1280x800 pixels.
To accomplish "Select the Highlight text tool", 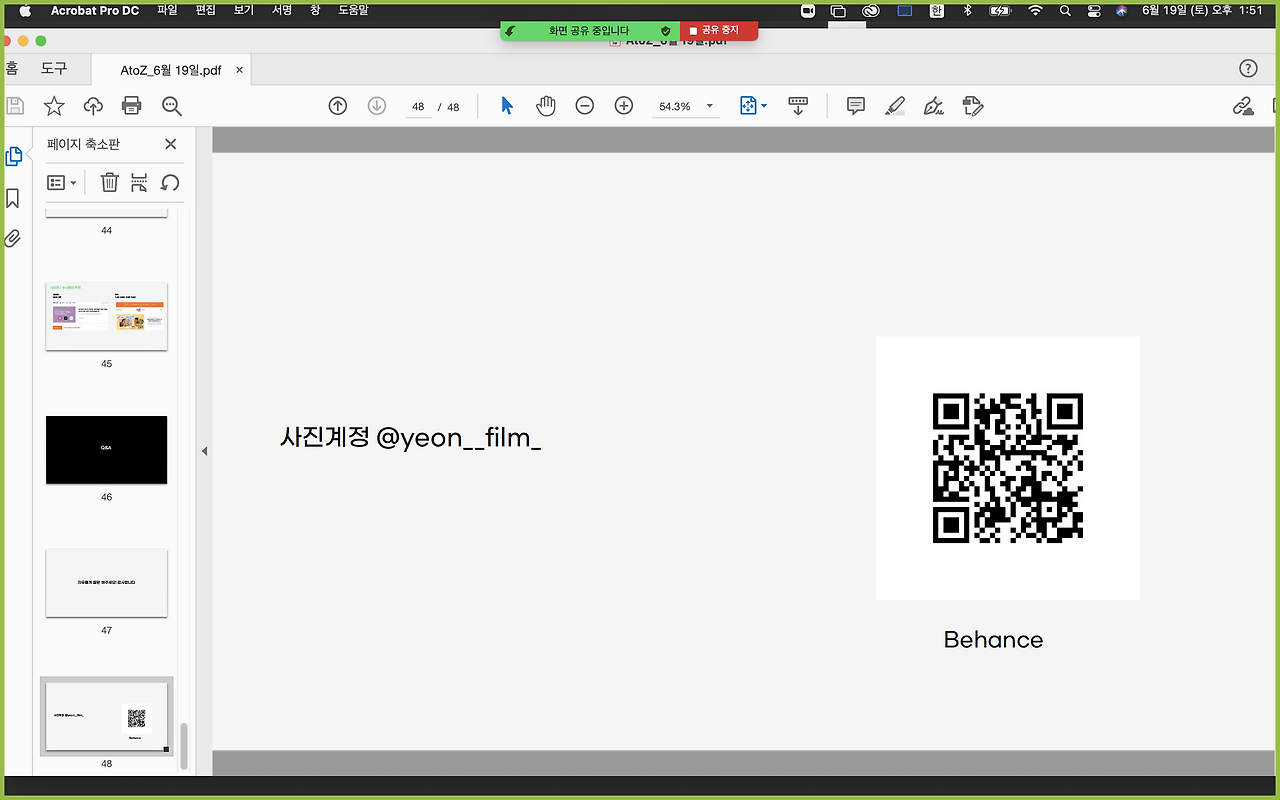I will point(895,106).
